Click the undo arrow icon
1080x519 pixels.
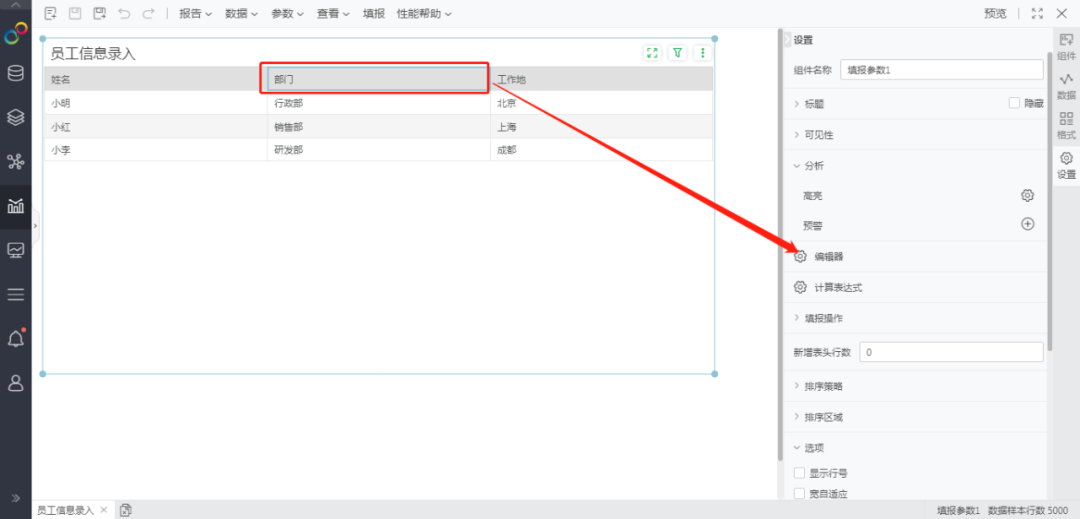pos(124,13)
